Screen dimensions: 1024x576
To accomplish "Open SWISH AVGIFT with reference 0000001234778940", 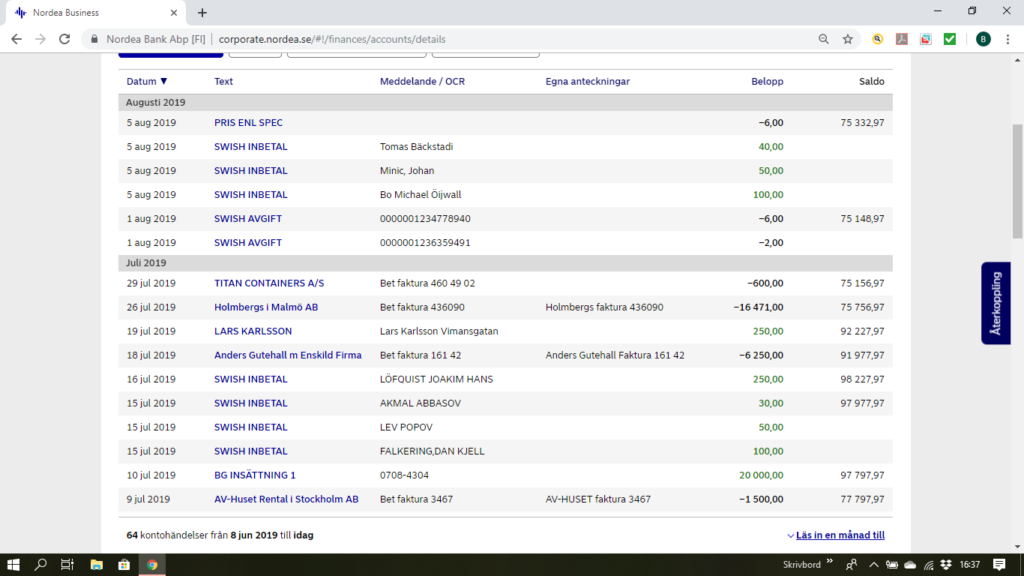I will point(248,219).
